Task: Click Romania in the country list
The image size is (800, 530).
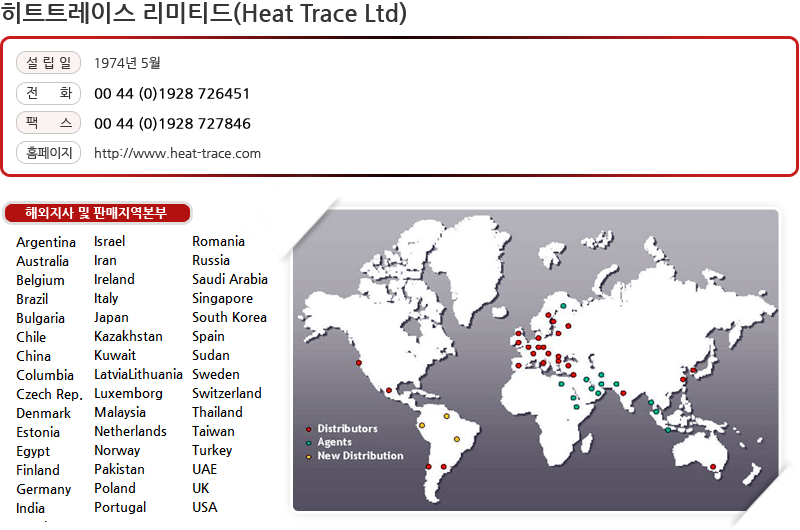Action: pos(218,241)
